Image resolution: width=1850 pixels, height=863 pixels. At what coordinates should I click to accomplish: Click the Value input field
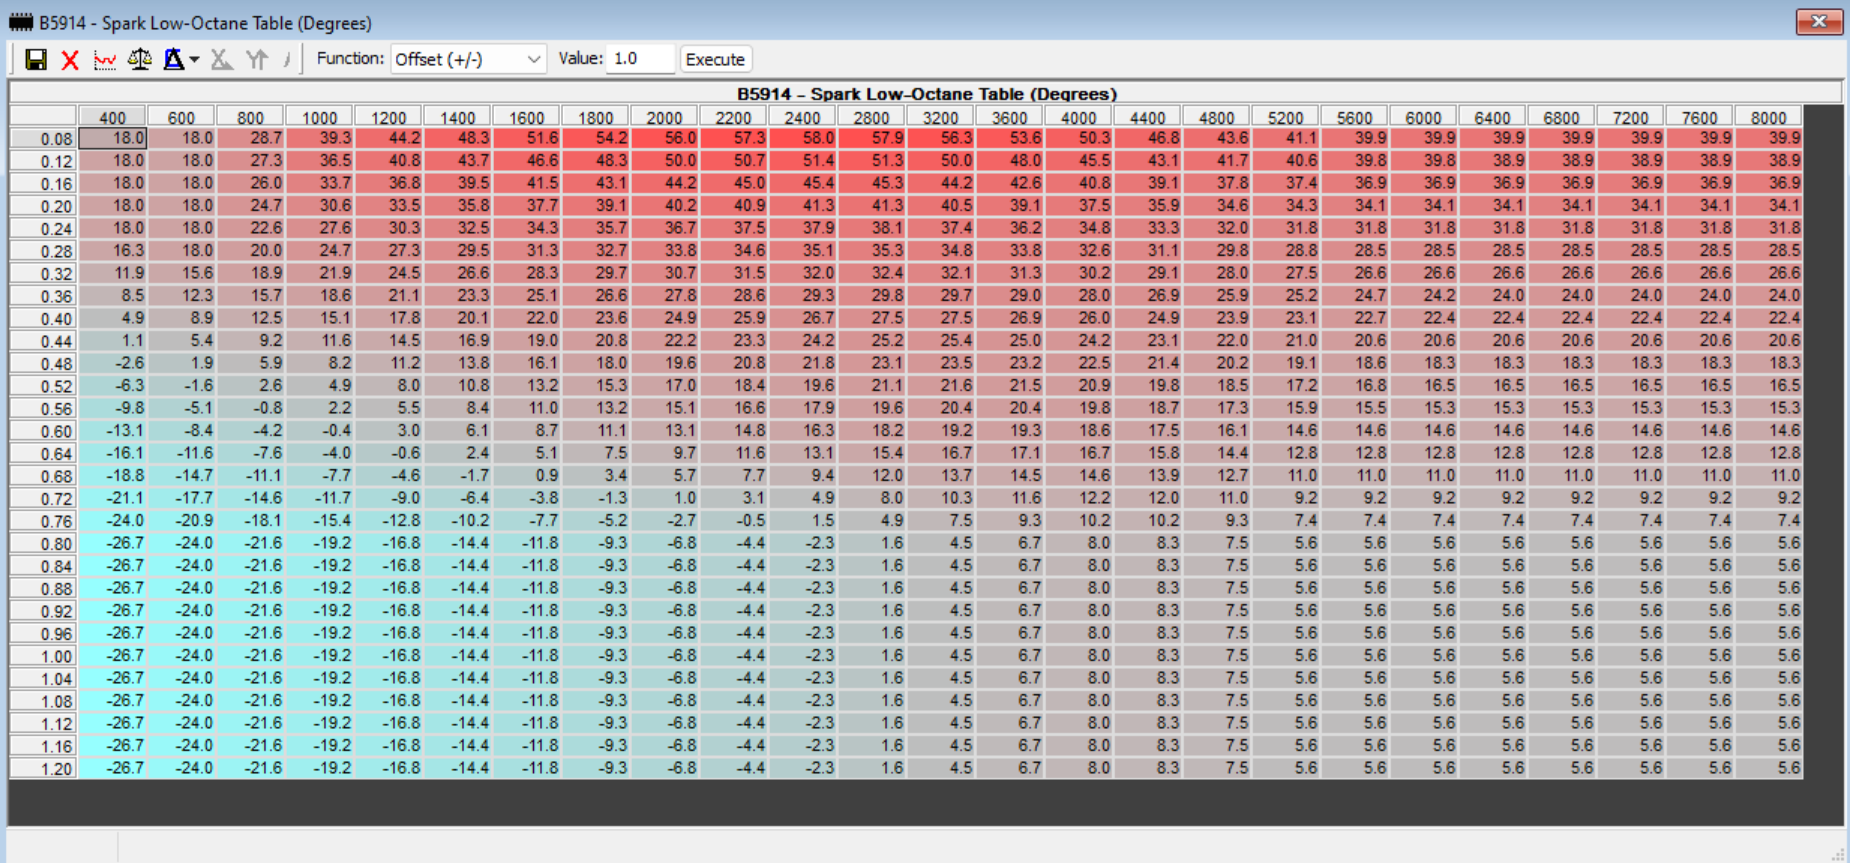pyautogui.click(x=640, y=59)
